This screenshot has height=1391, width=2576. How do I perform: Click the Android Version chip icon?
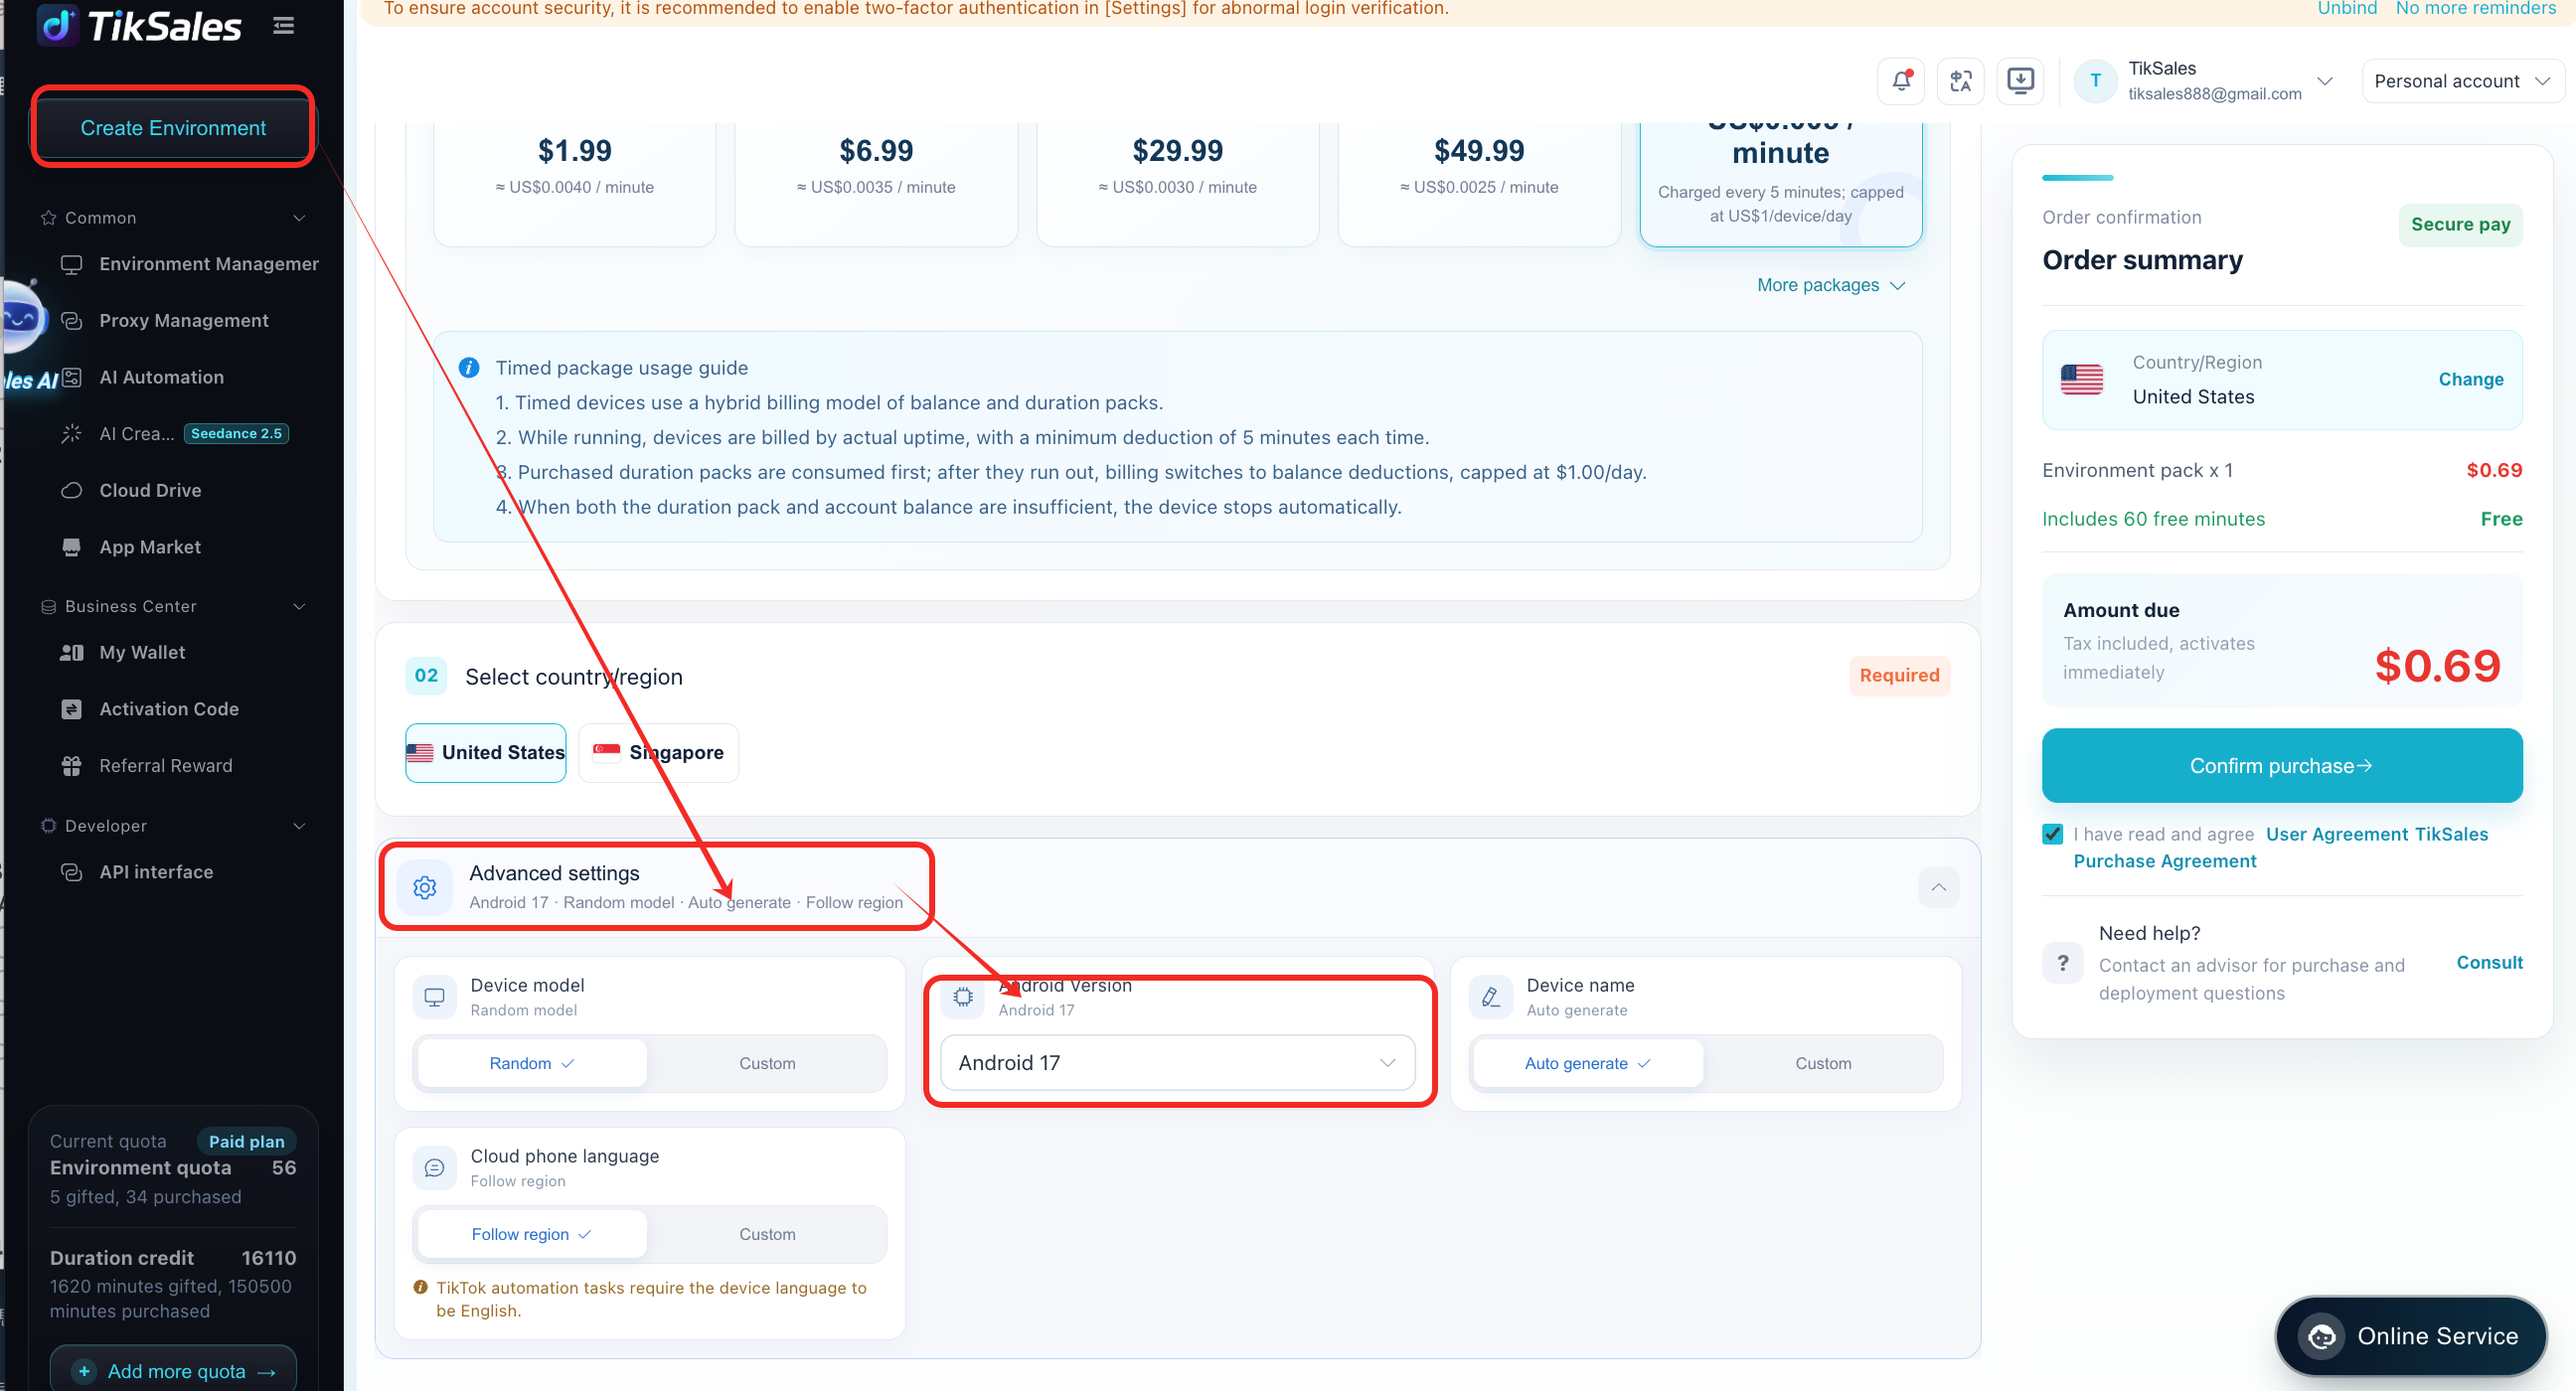pyautogui.click(x=963, y=997)
